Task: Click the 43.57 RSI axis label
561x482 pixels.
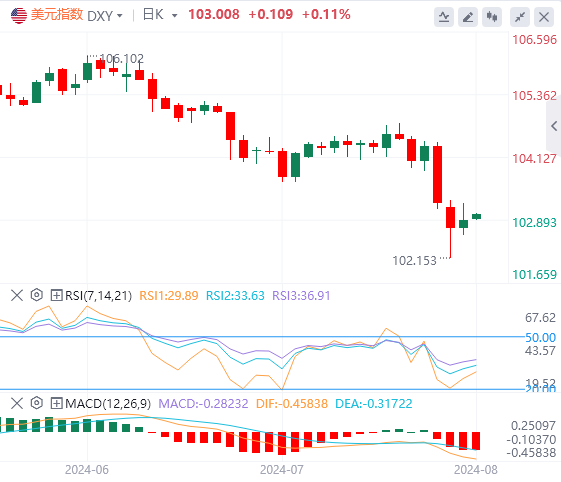Action: tap(540, 350)
